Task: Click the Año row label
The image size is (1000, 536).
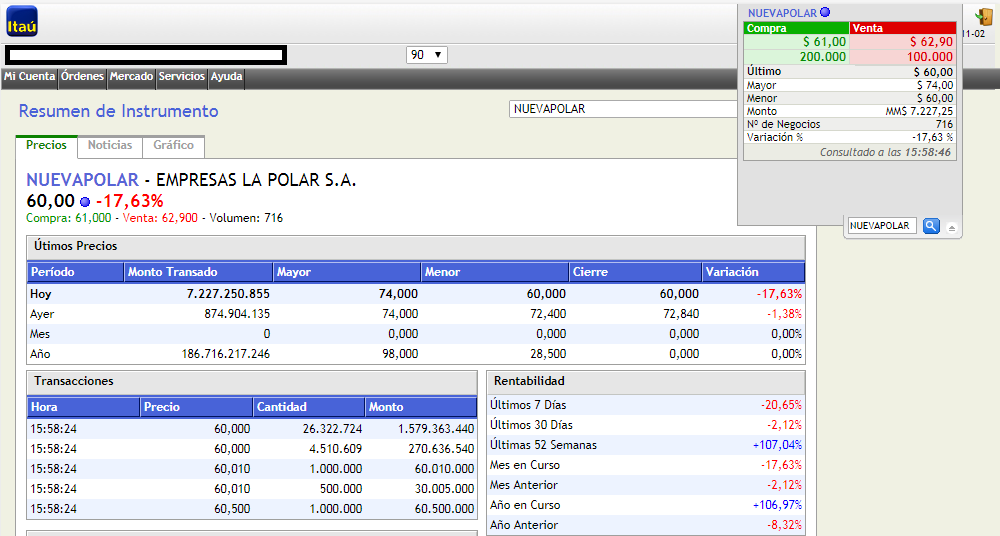Action: point(40,354)
